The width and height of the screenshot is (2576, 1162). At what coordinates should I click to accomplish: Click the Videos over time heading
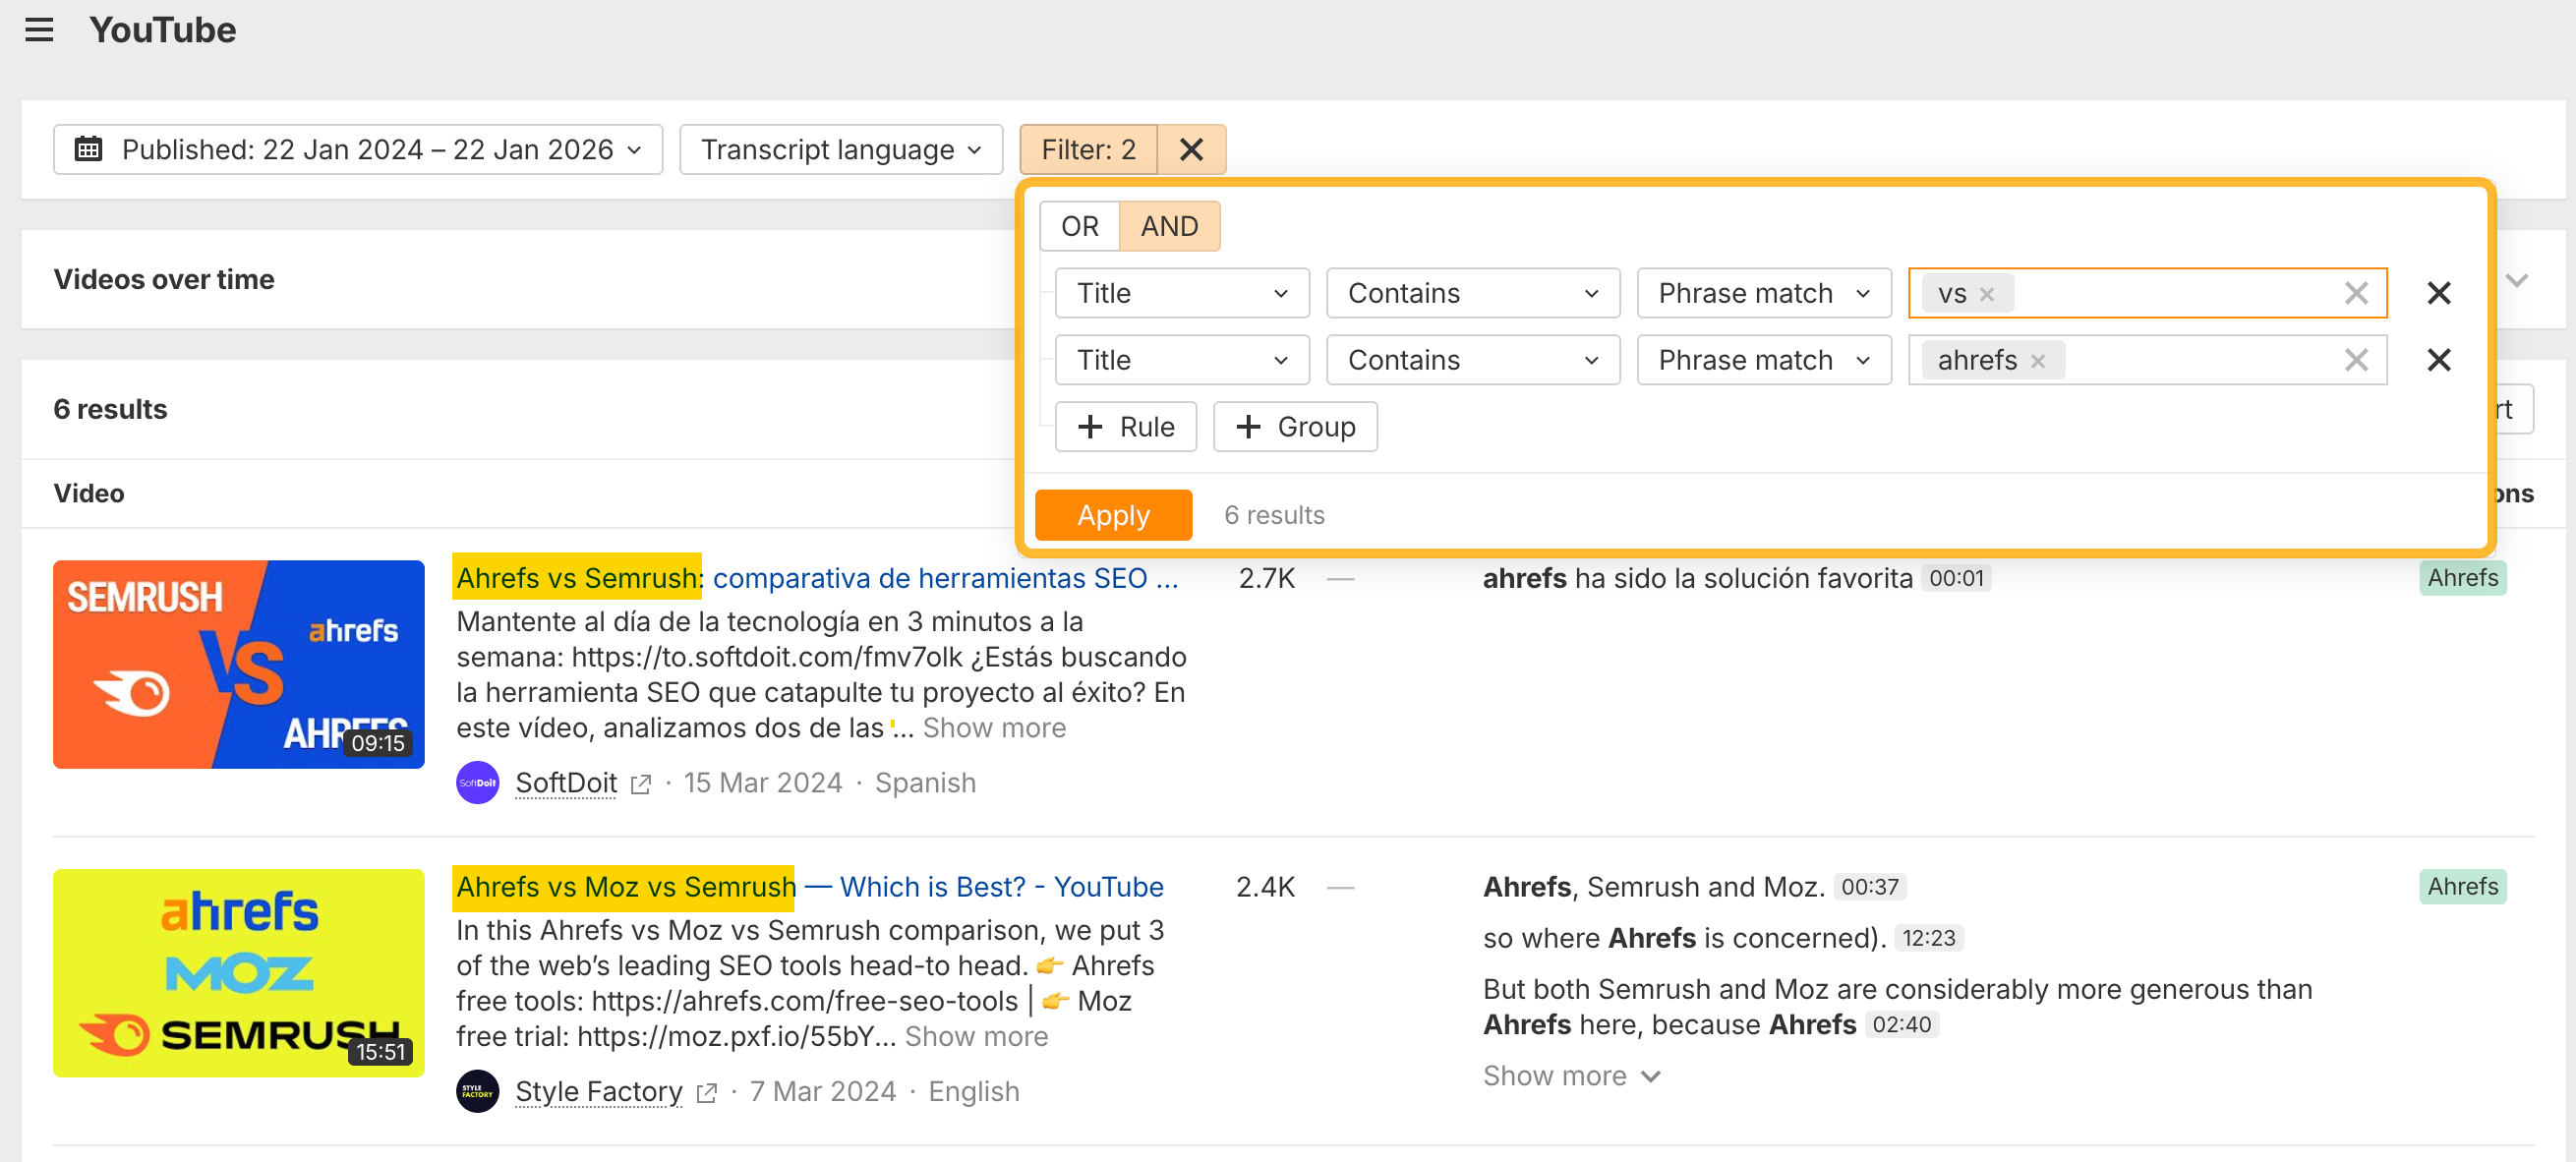click(164, 280)
